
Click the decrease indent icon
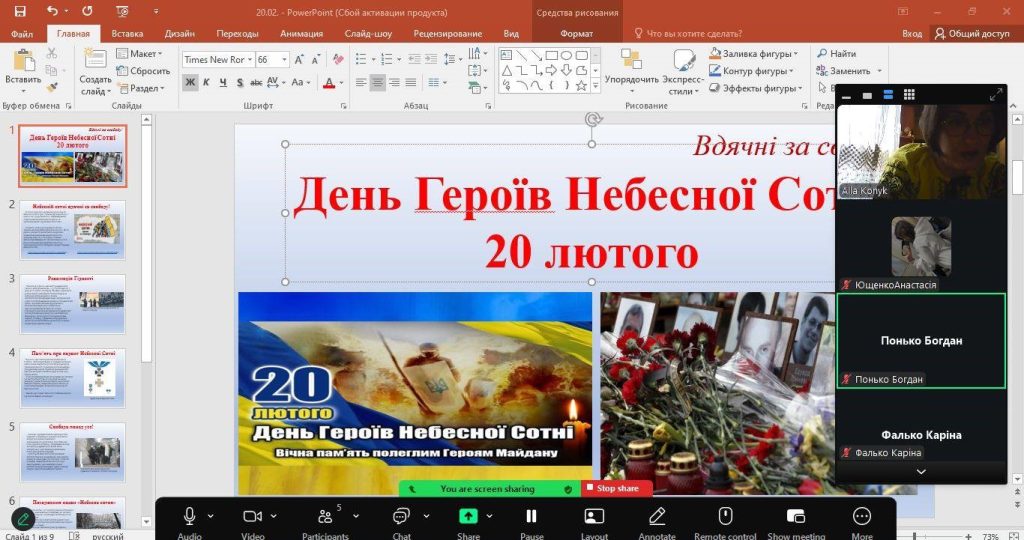coord(414,59)
